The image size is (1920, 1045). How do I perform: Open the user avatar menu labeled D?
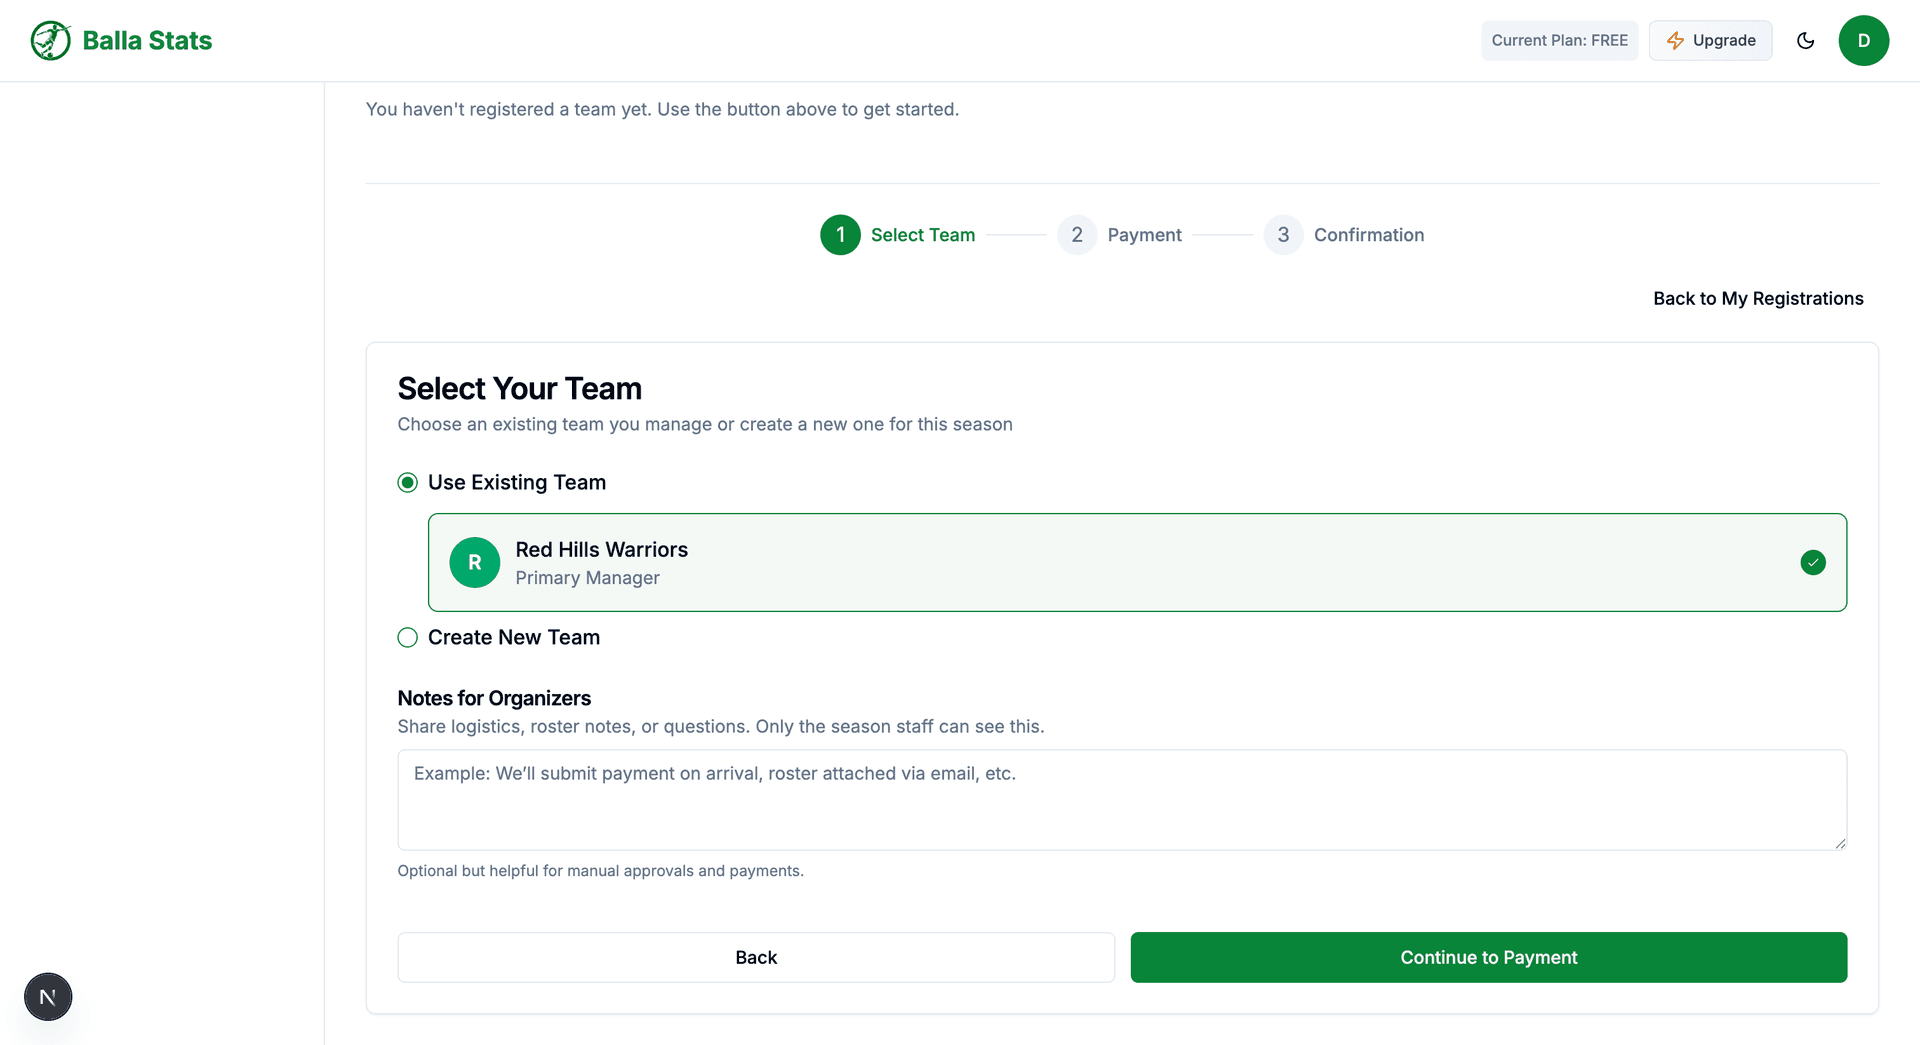pyautogui.click(x=1864, y=40)
